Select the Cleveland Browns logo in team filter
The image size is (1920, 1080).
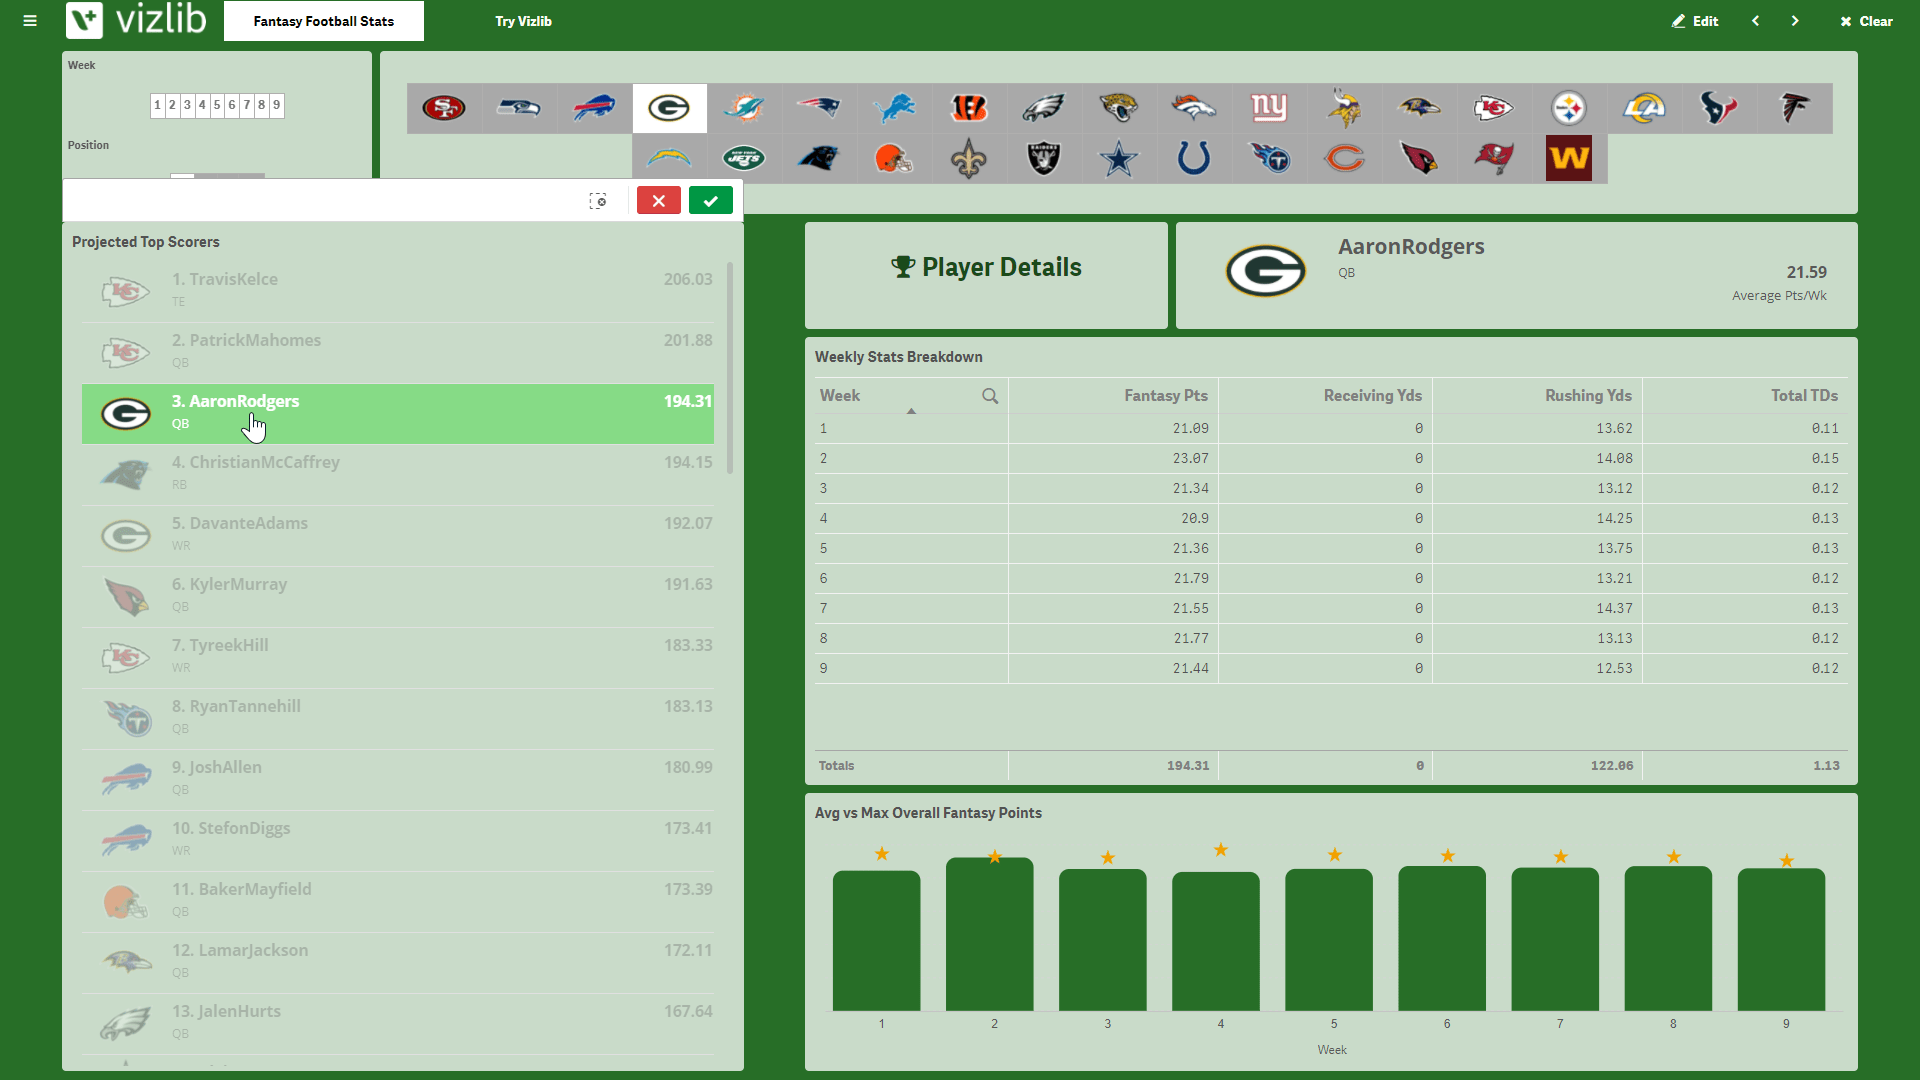[x=894, y=158]
